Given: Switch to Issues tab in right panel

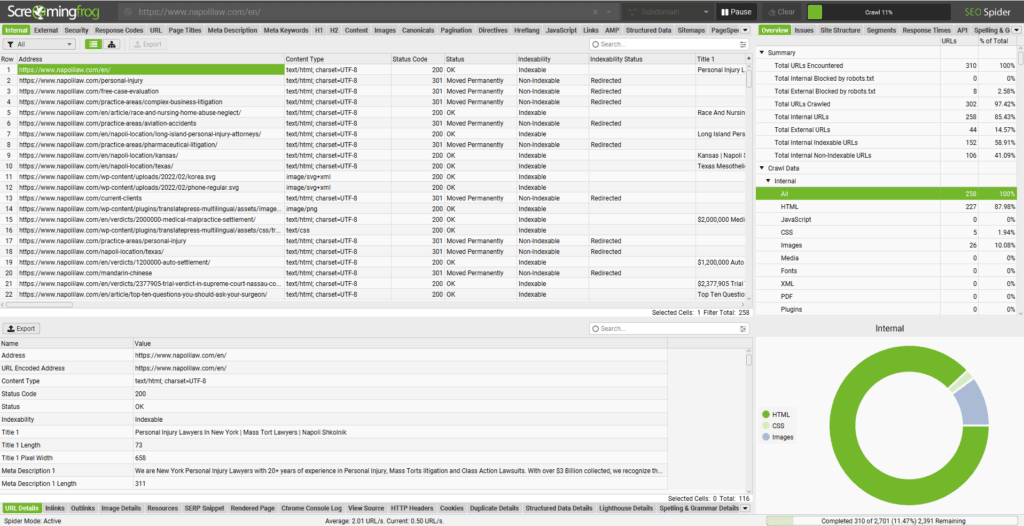Looking at the screenshot, I should tap(804, 30).
